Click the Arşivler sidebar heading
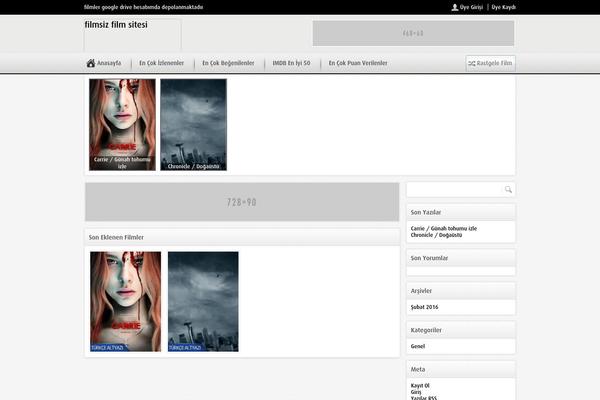The width and height of the screenshot is (600, 400). [x=421, y=291]
